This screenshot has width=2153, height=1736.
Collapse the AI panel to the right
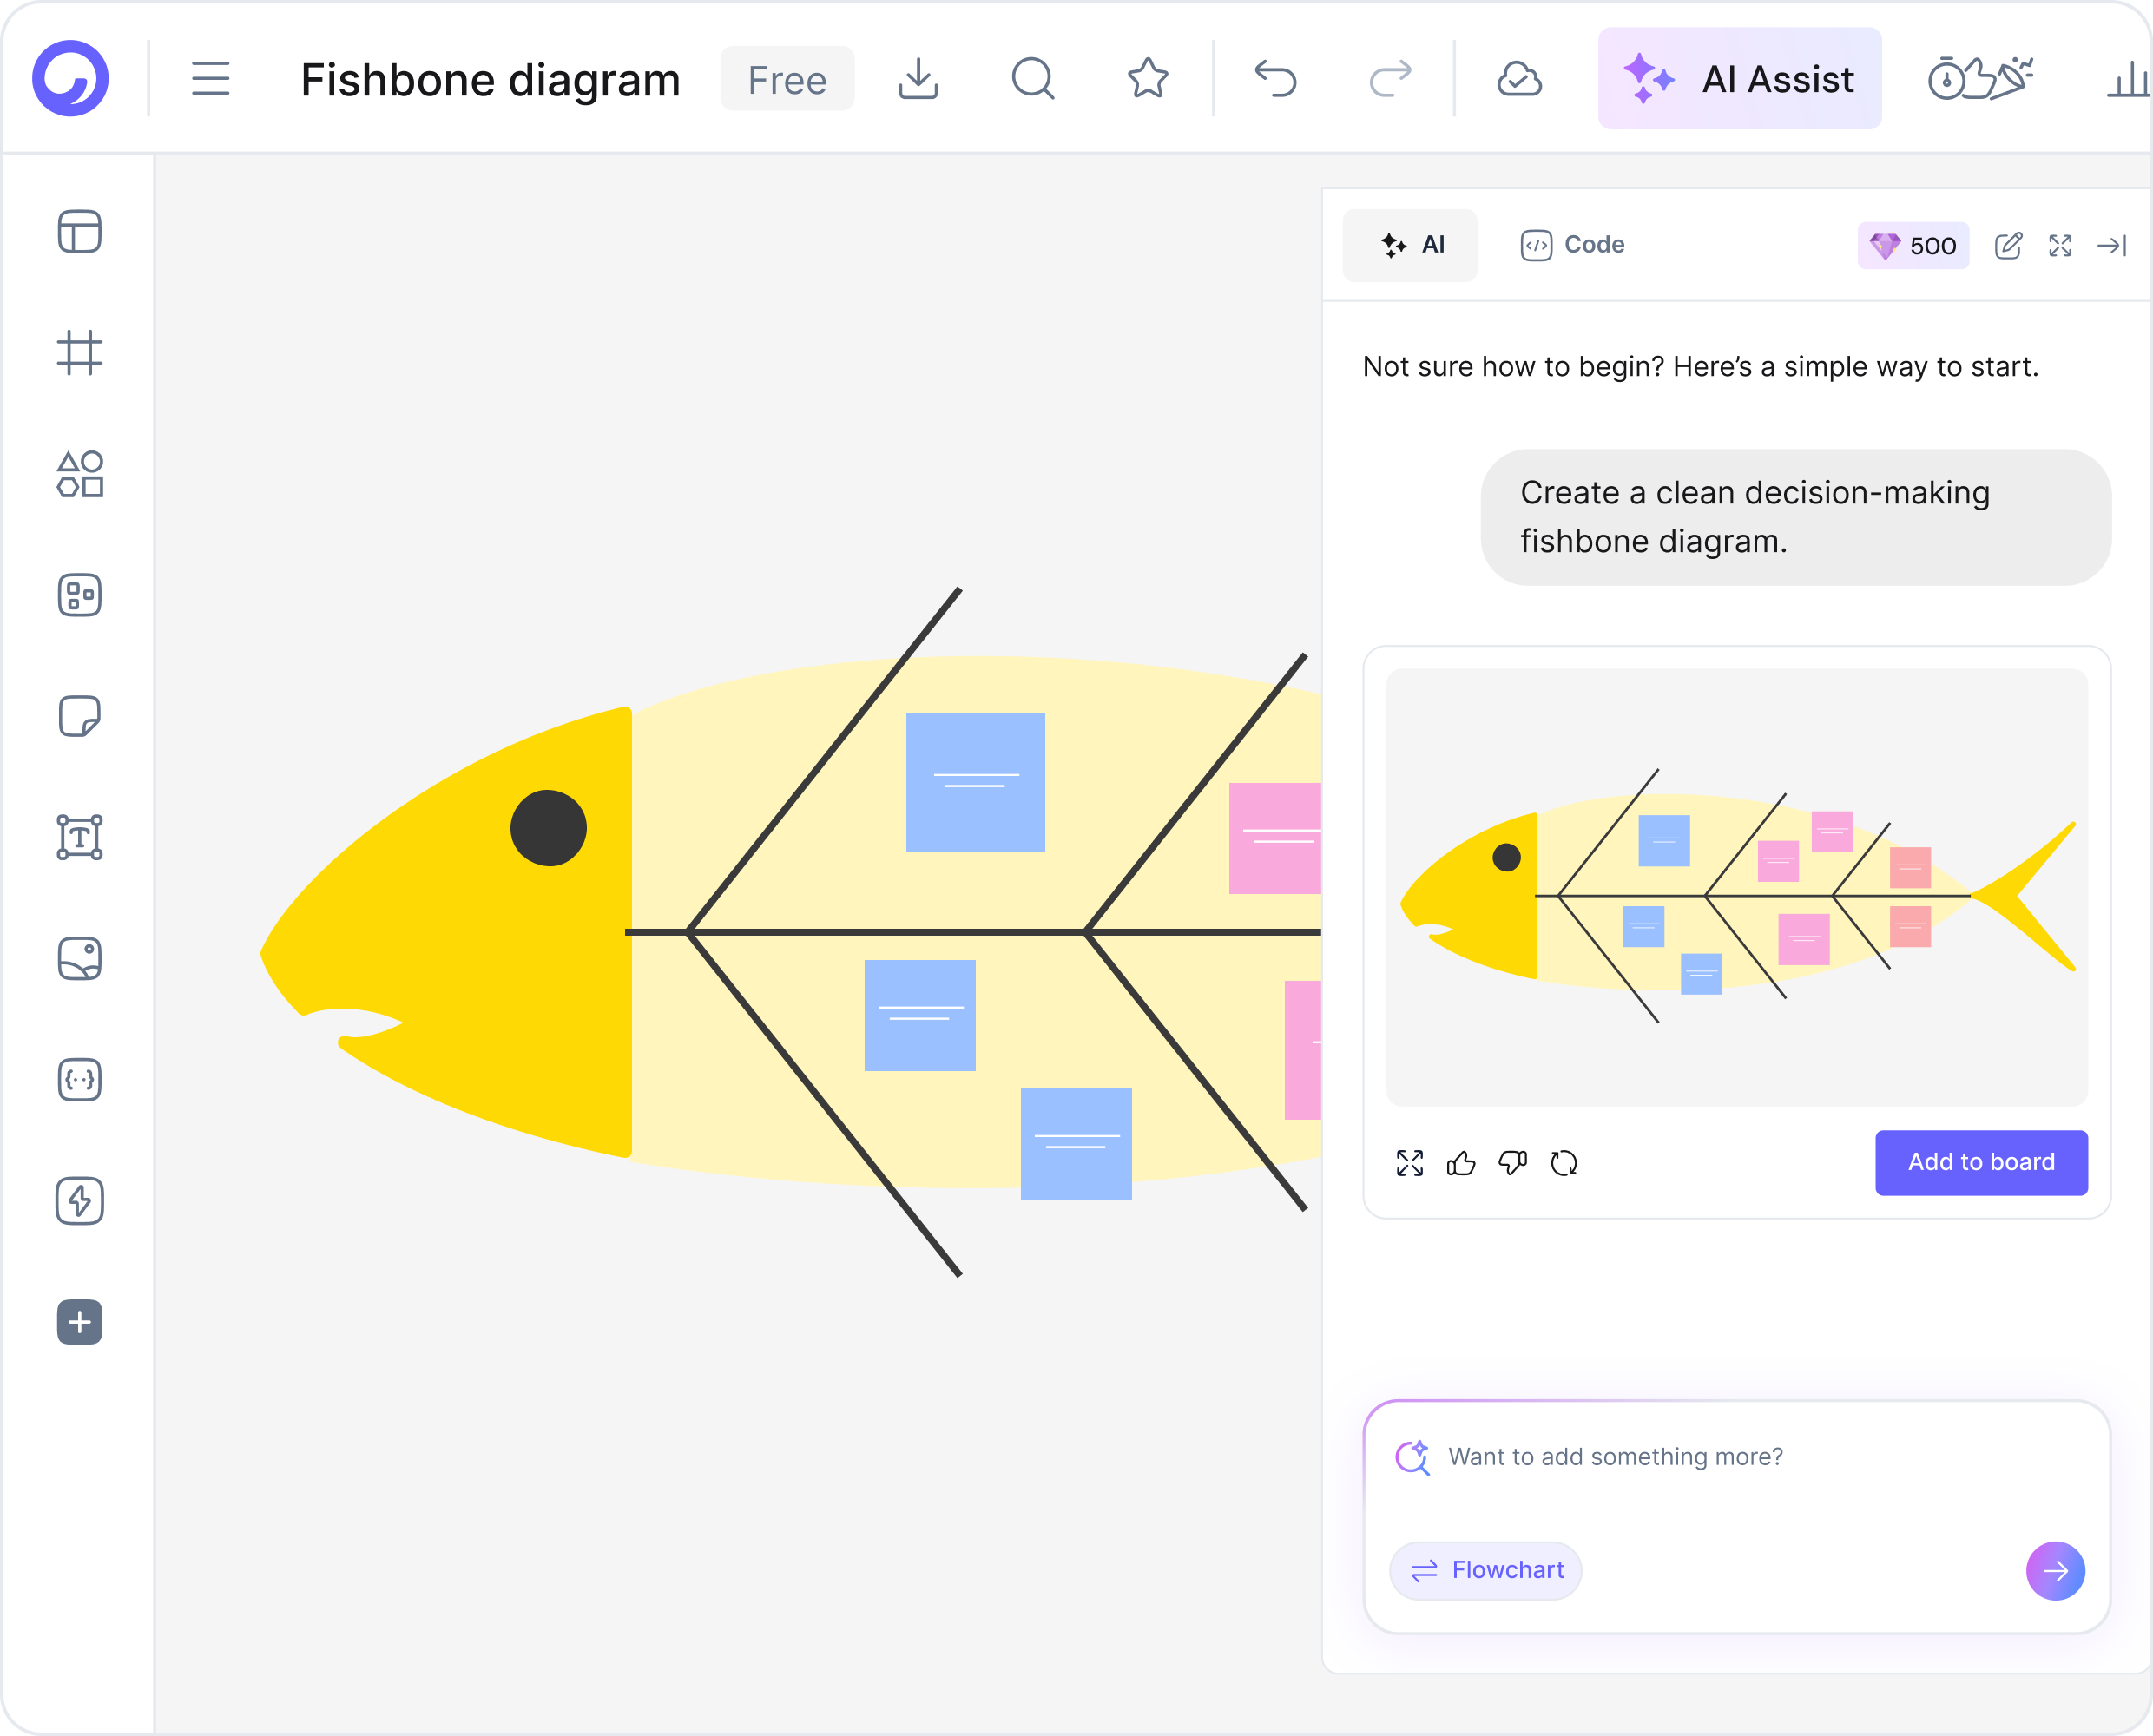(x=2112, y=245)
